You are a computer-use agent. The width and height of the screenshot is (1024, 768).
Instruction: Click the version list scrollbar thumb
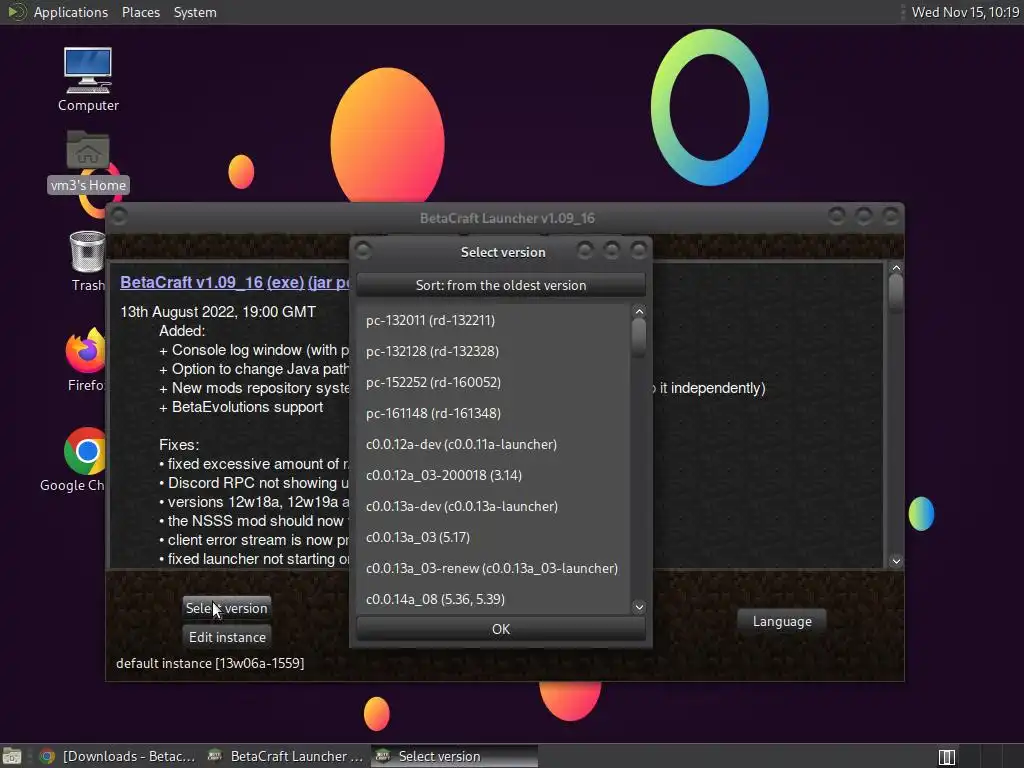point(639,337)
